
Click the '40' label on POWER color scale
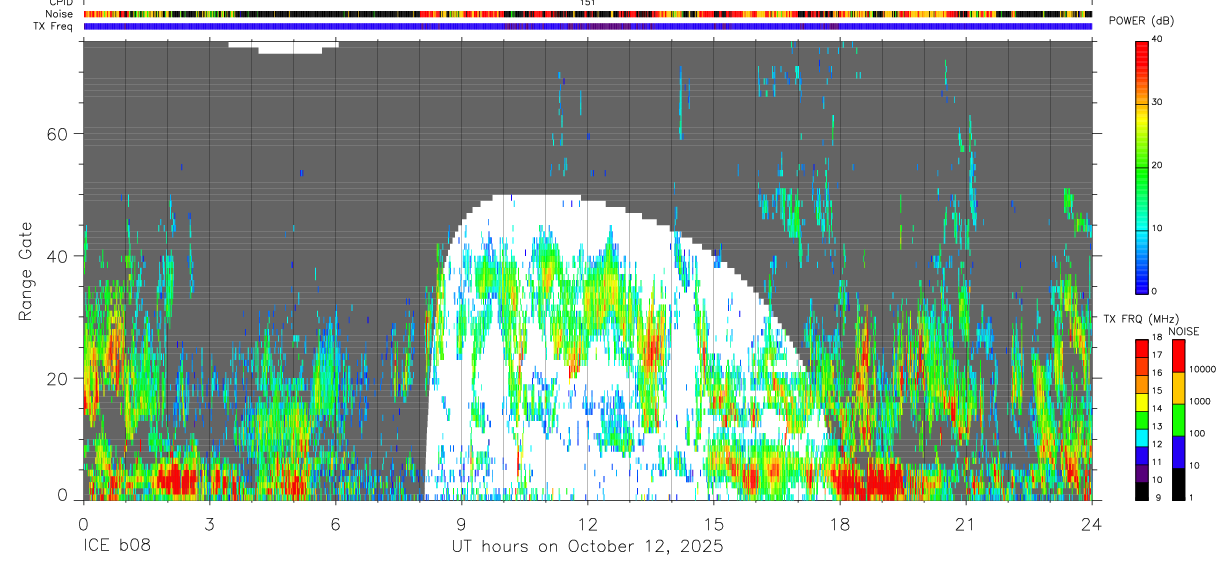click(x=1157, y=40)
